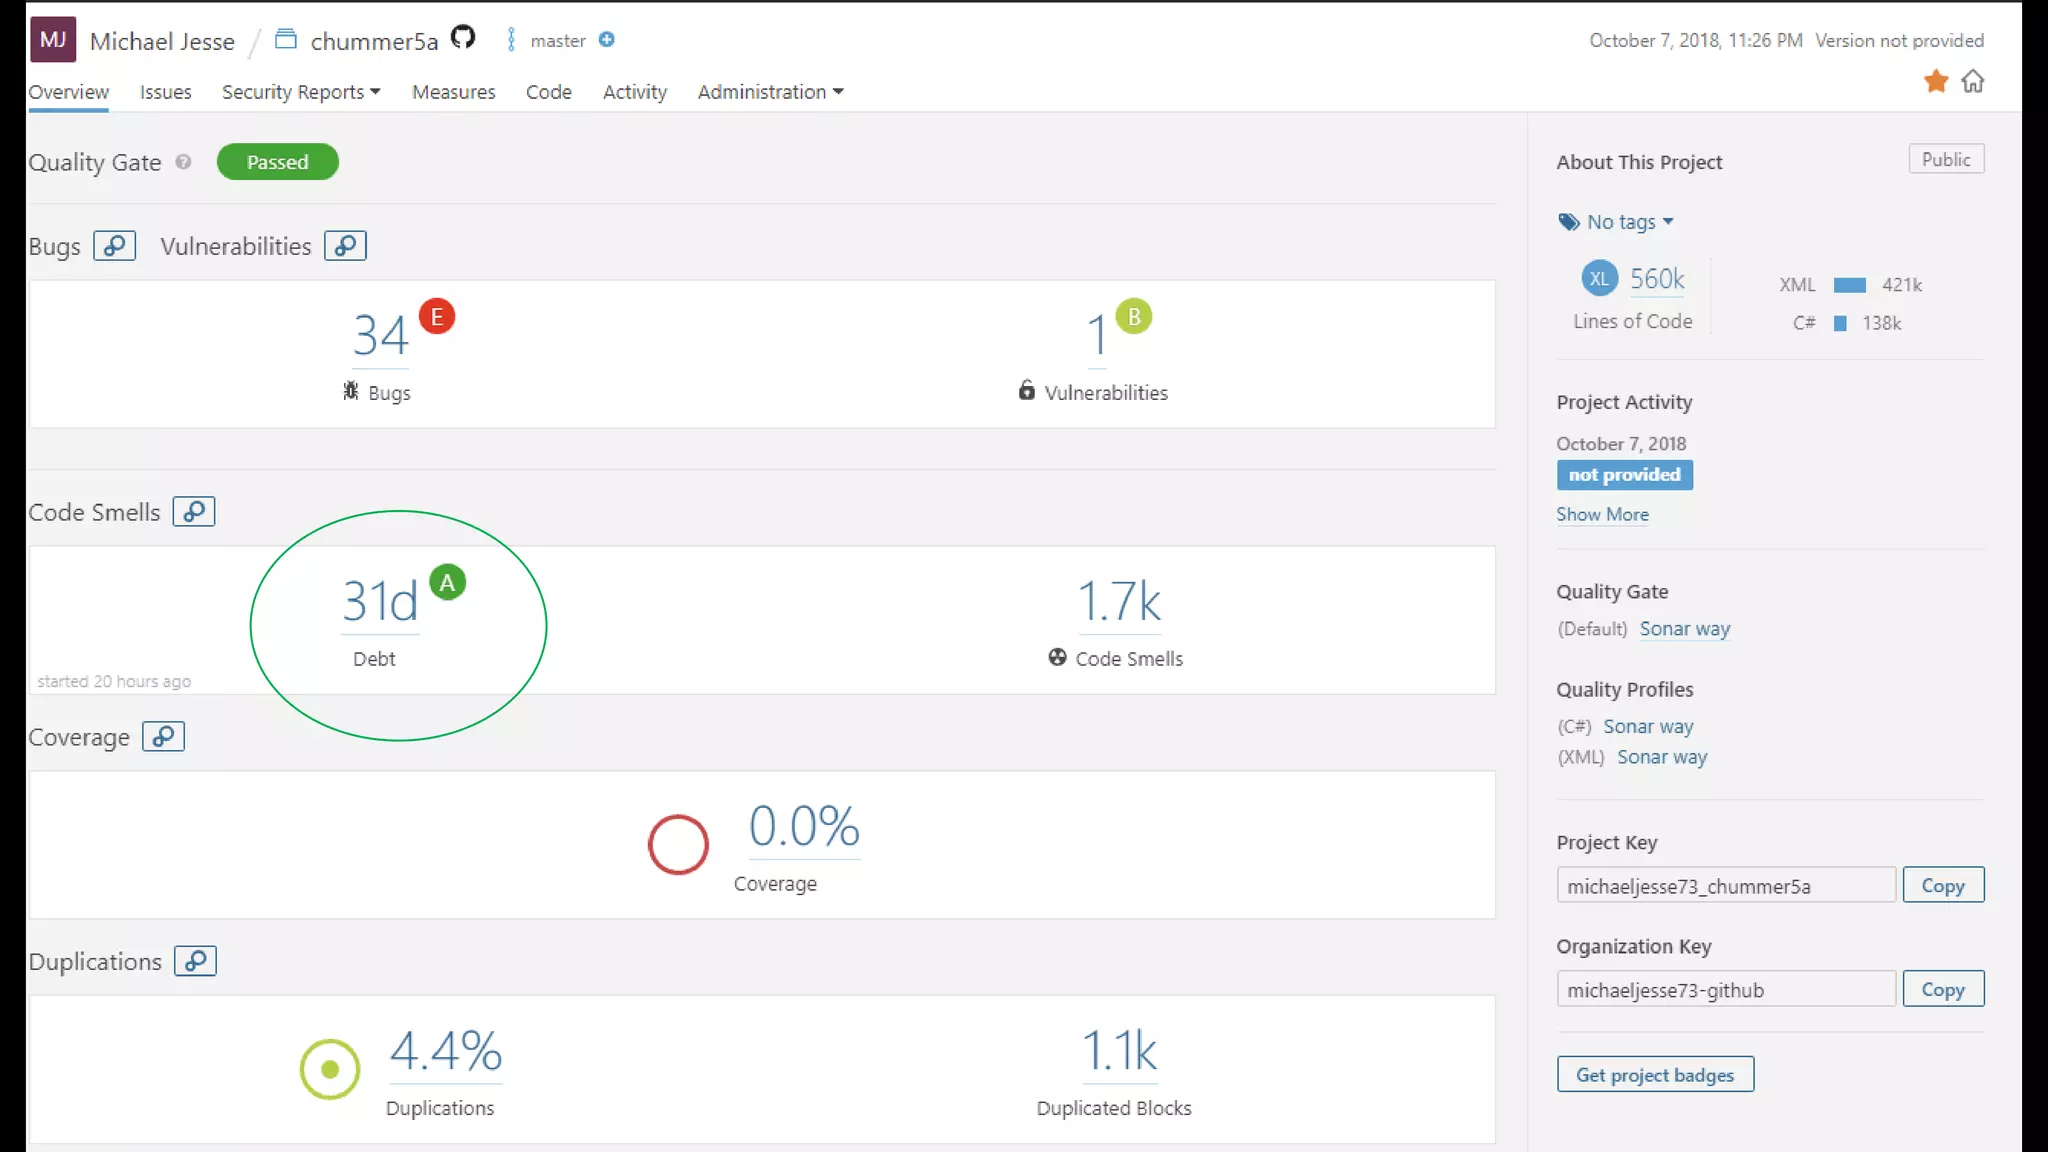Click the Project Key input field

coord(1725,886)
